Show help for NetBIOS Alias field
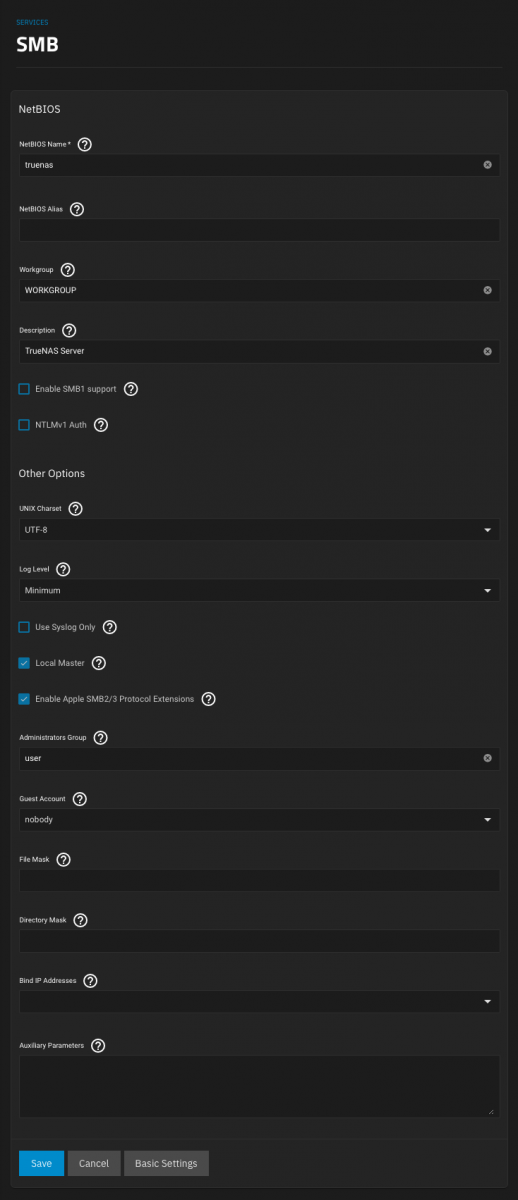 coord(77,209)
